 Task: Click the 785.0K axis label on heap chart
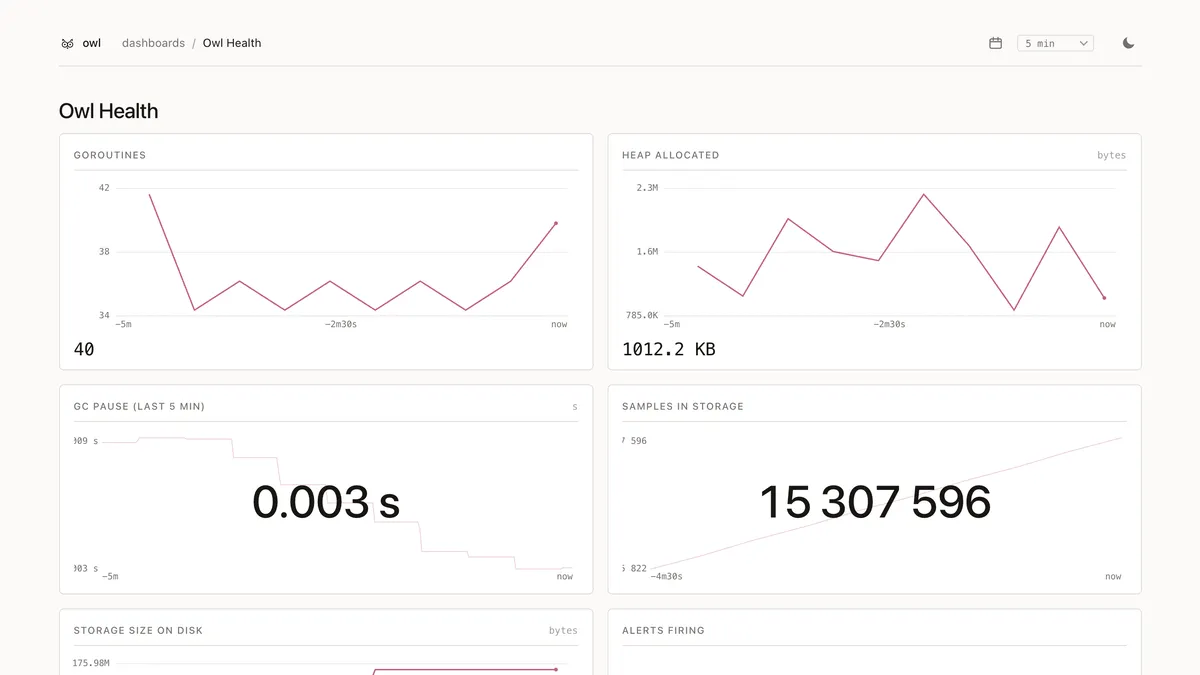pyautogui.click(x=642, y=315)
